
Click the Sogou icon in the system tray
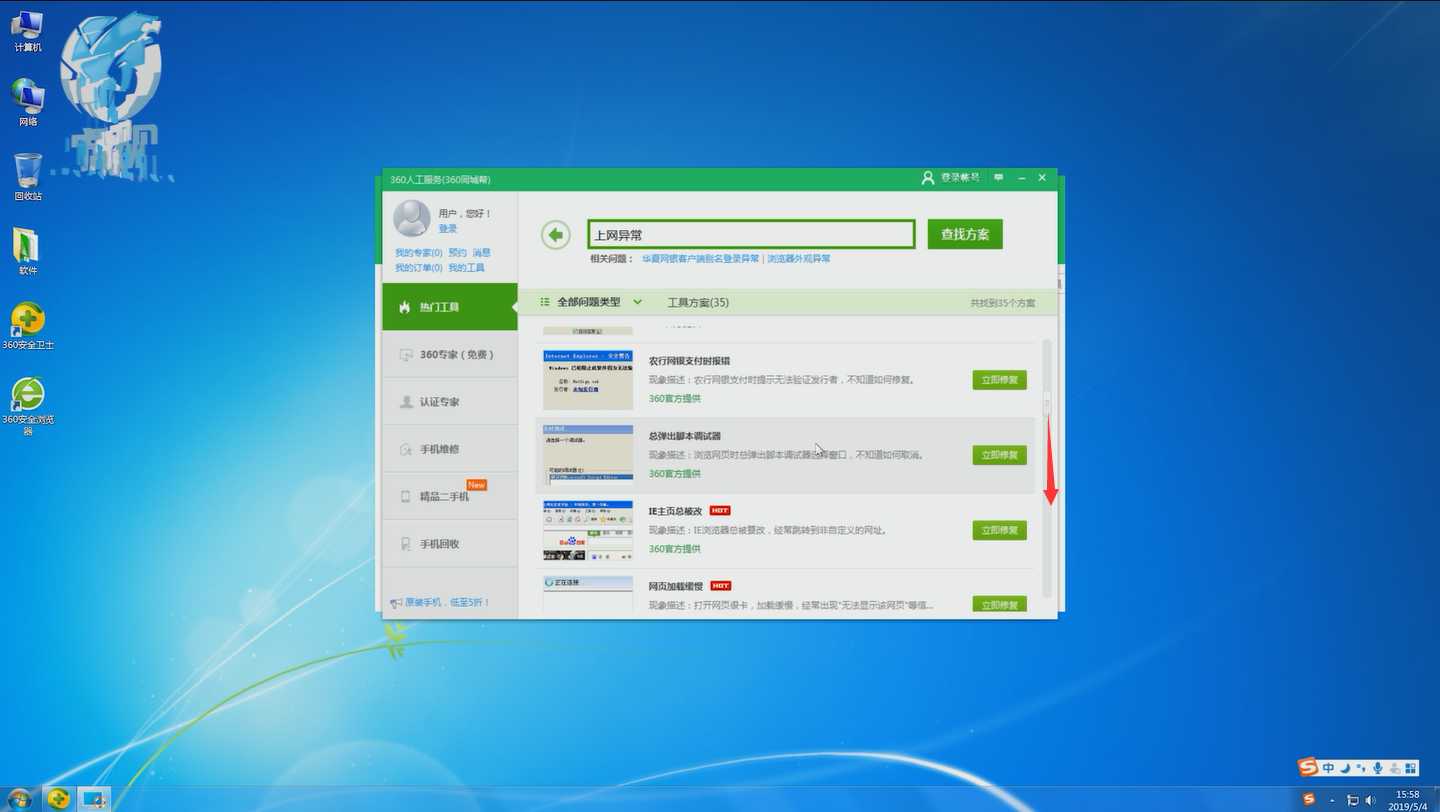tap(1310, 799)
